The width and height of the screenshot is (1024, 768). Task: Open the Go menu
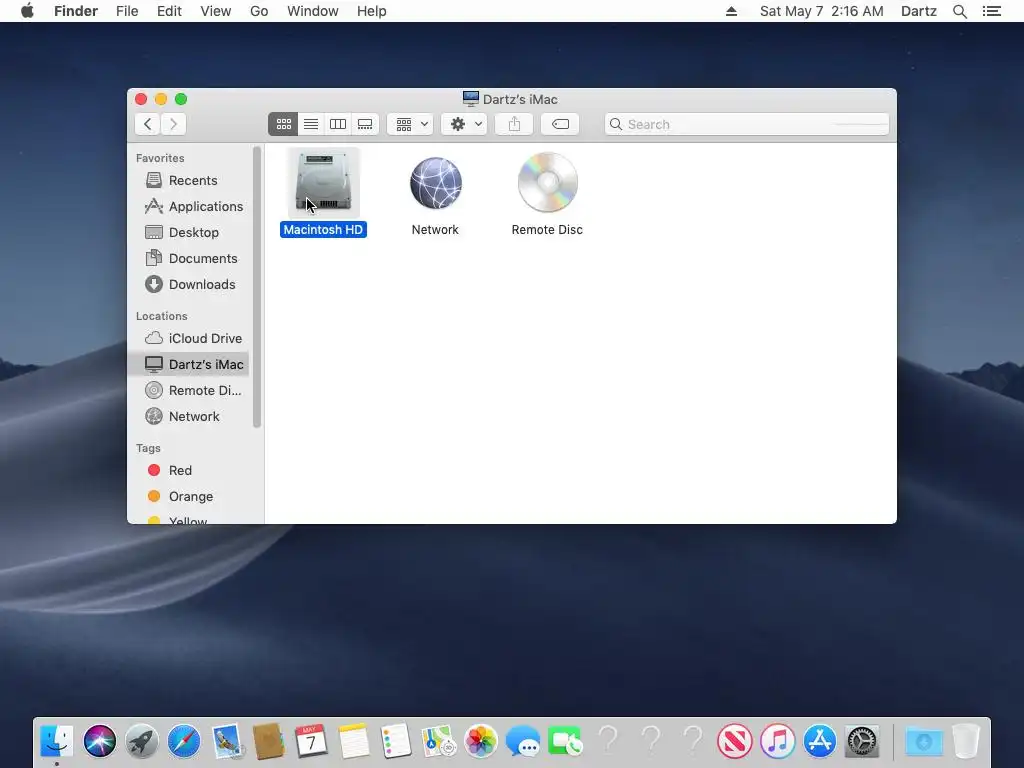pos(259,11)
